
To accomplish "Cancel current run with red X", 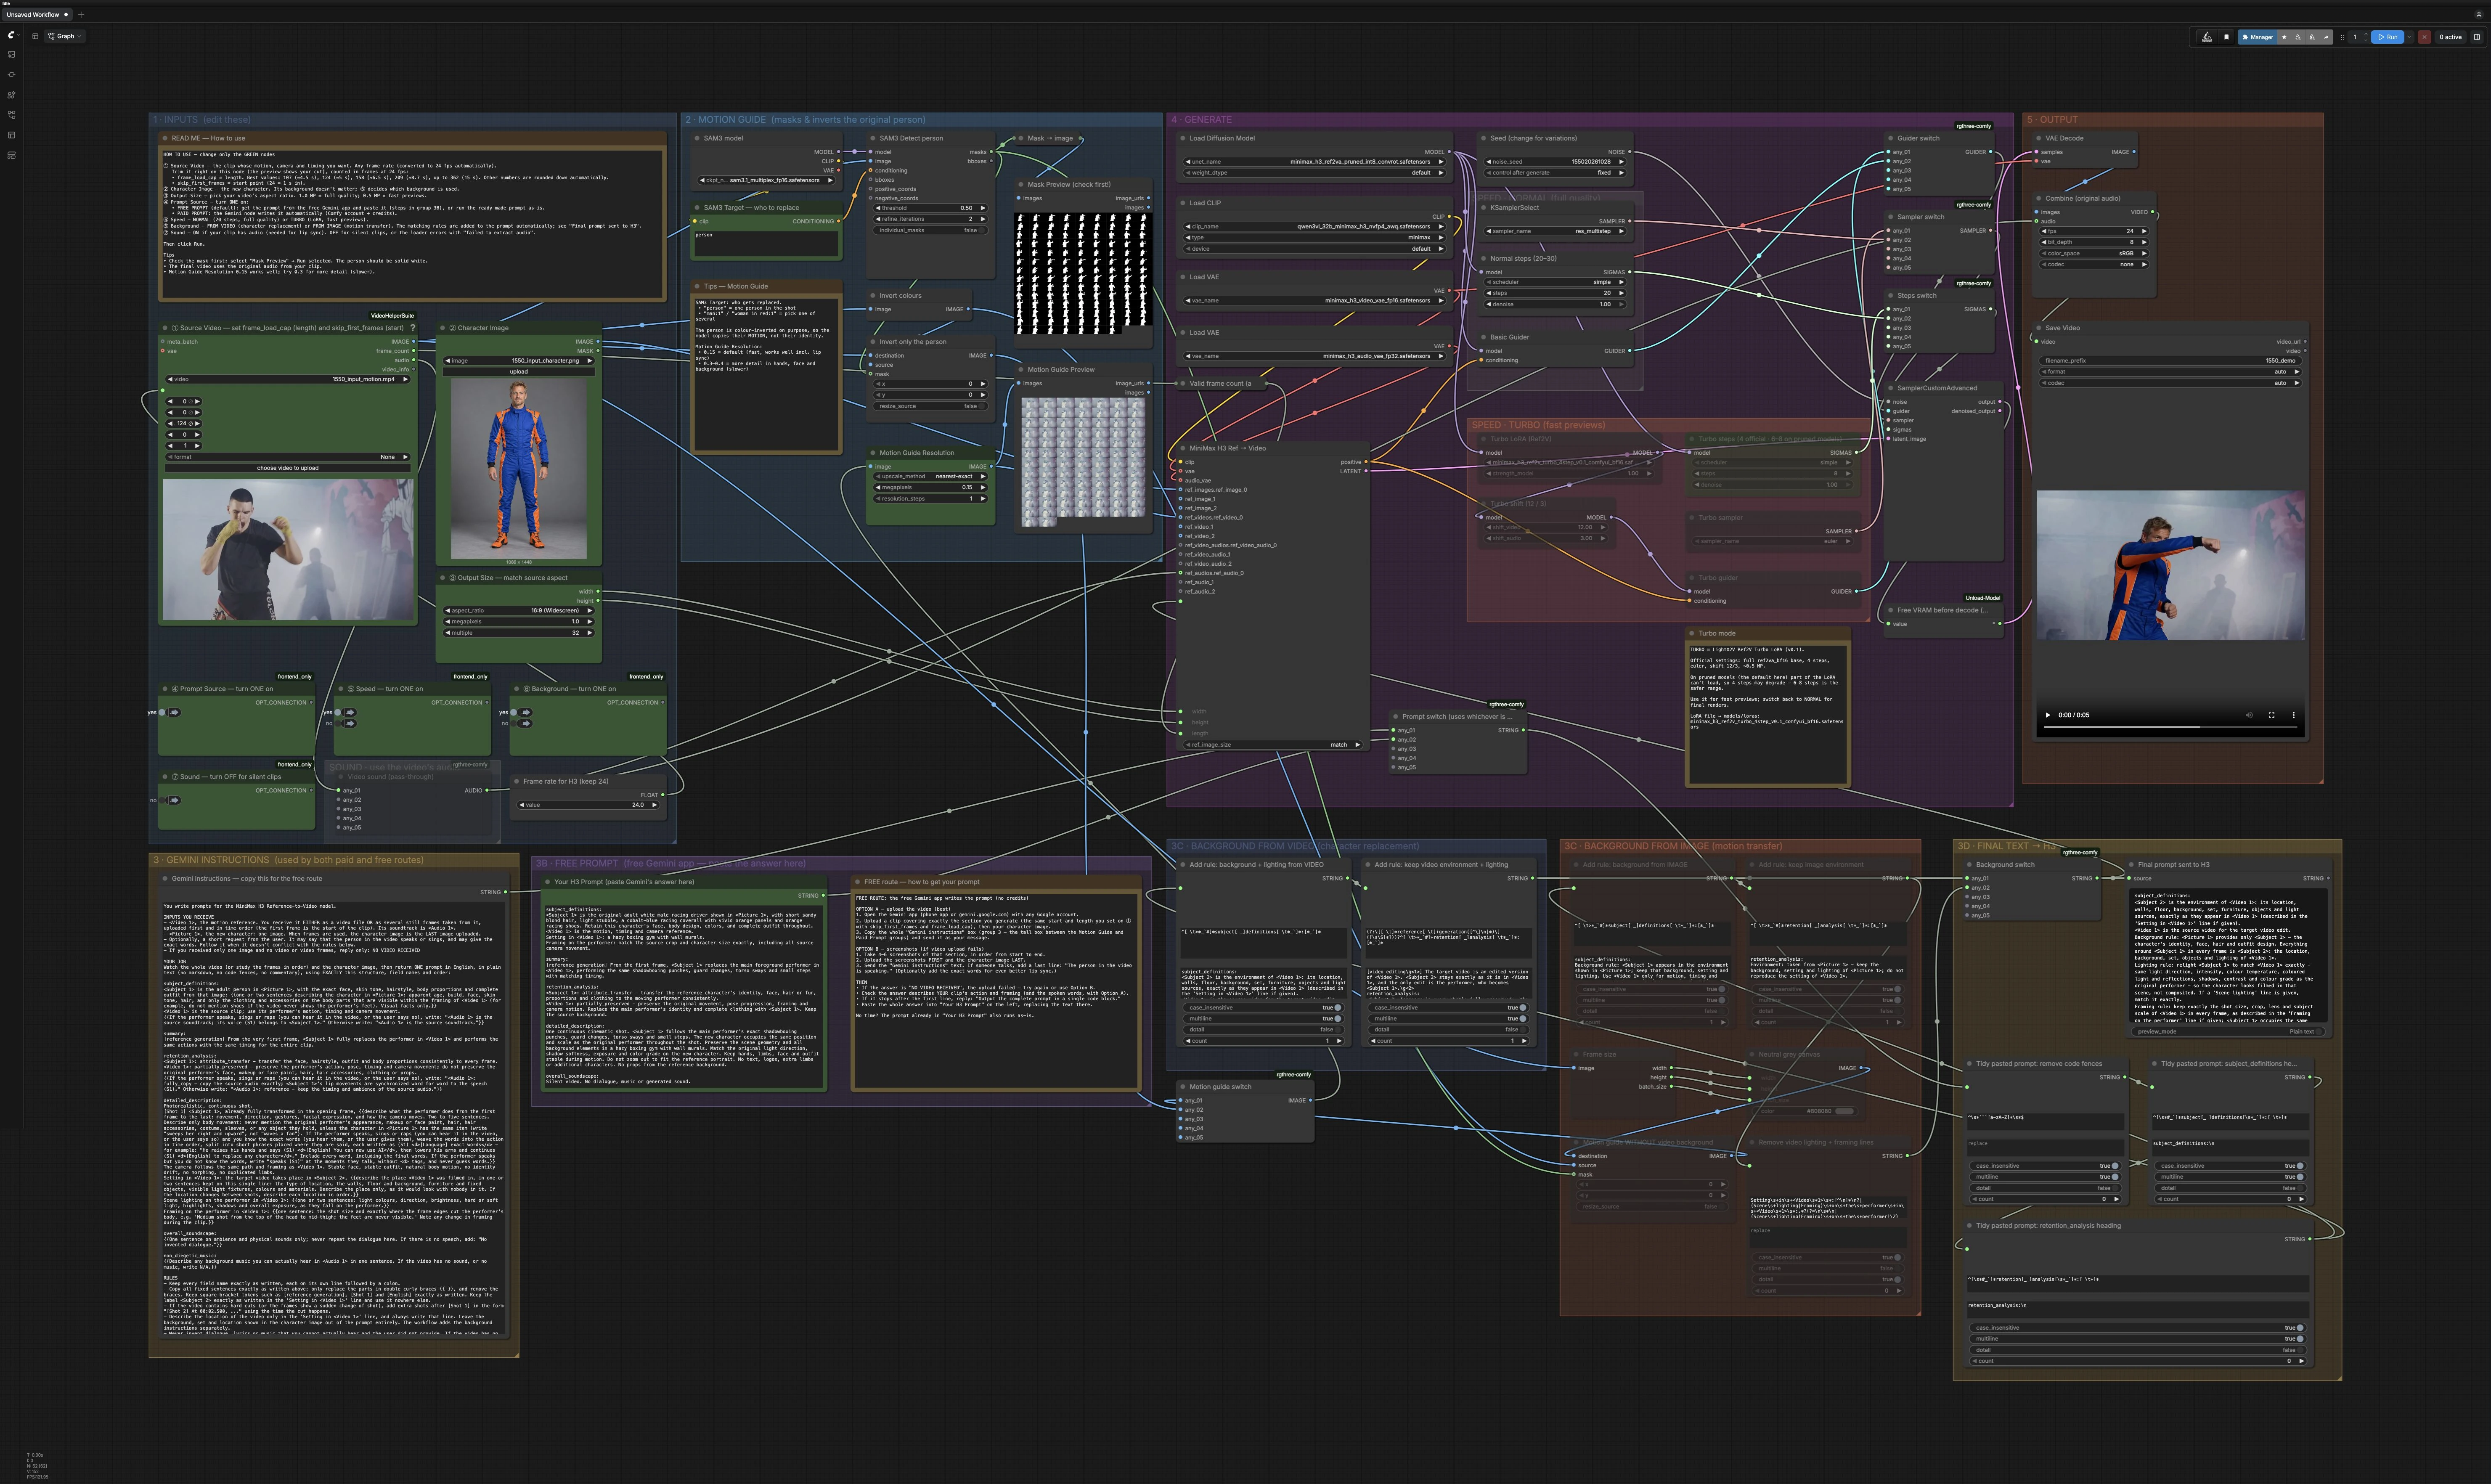I will [2424, 37].
